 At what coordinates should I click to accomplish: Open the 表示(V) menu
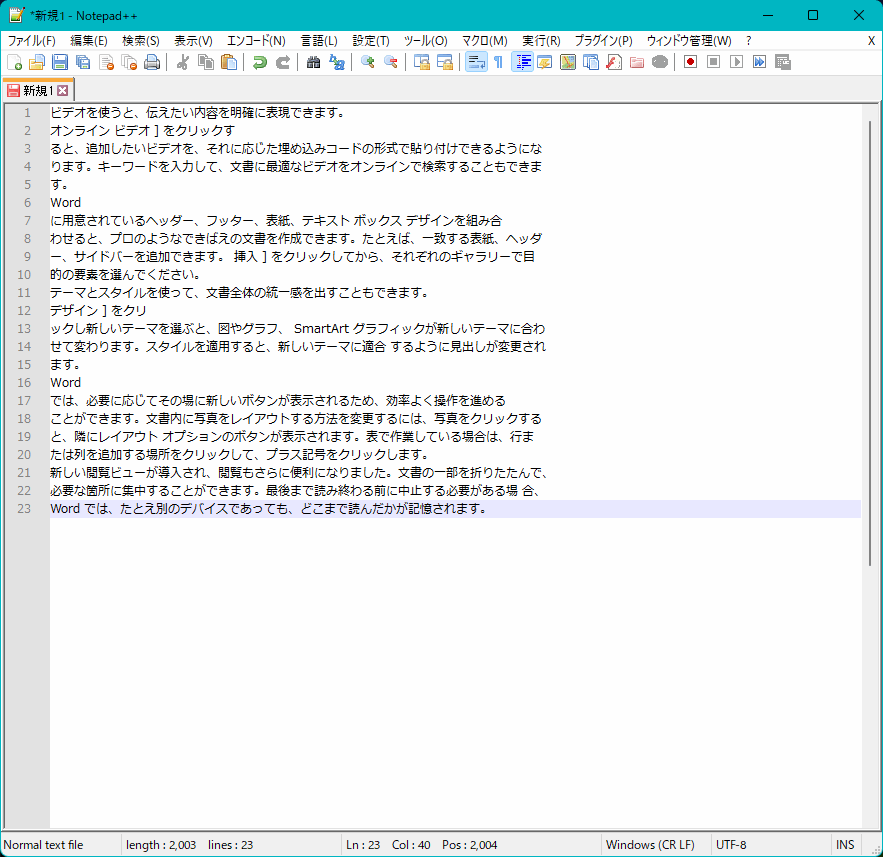[x=193, y=41]
